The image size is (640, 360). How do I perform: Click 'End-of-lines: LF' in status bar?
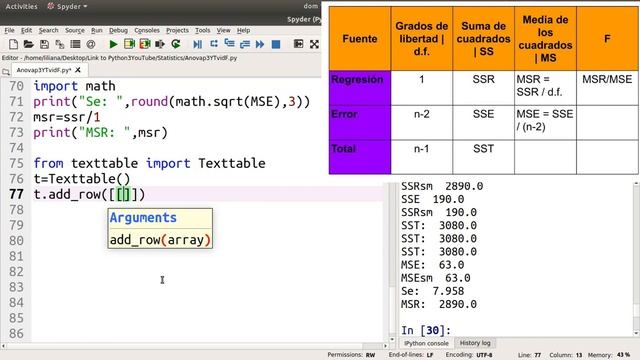tap(411, 355)
